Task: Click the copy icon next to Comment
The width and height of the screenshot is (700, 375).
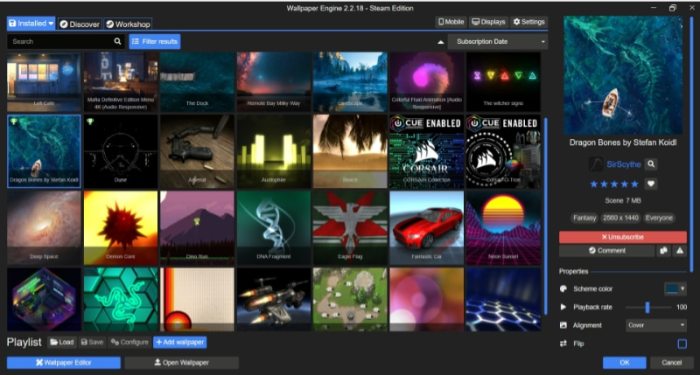Action: (x=663, y=251)
